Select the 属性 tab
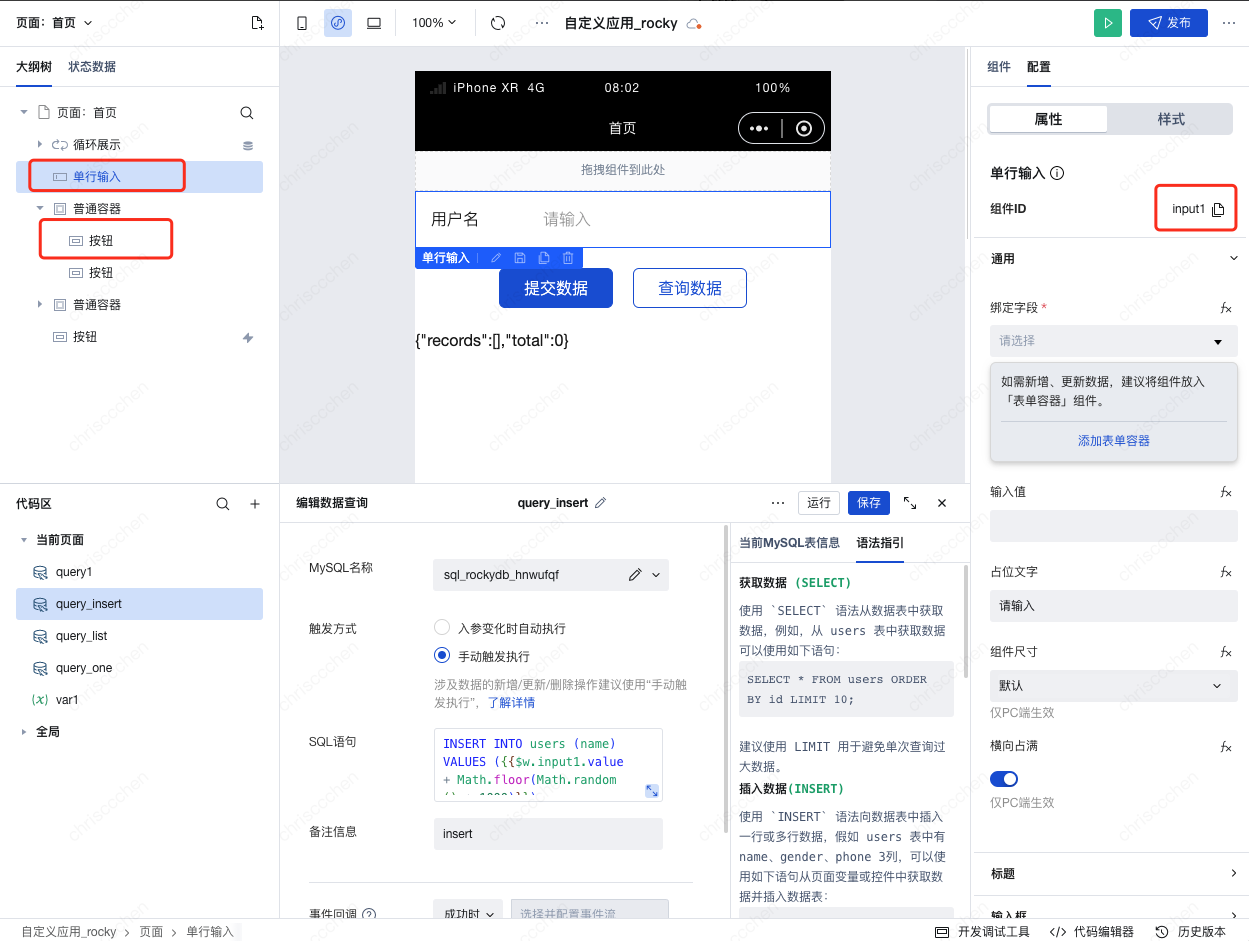Viewport: 1249px width, 941px height. (1048, 119)
